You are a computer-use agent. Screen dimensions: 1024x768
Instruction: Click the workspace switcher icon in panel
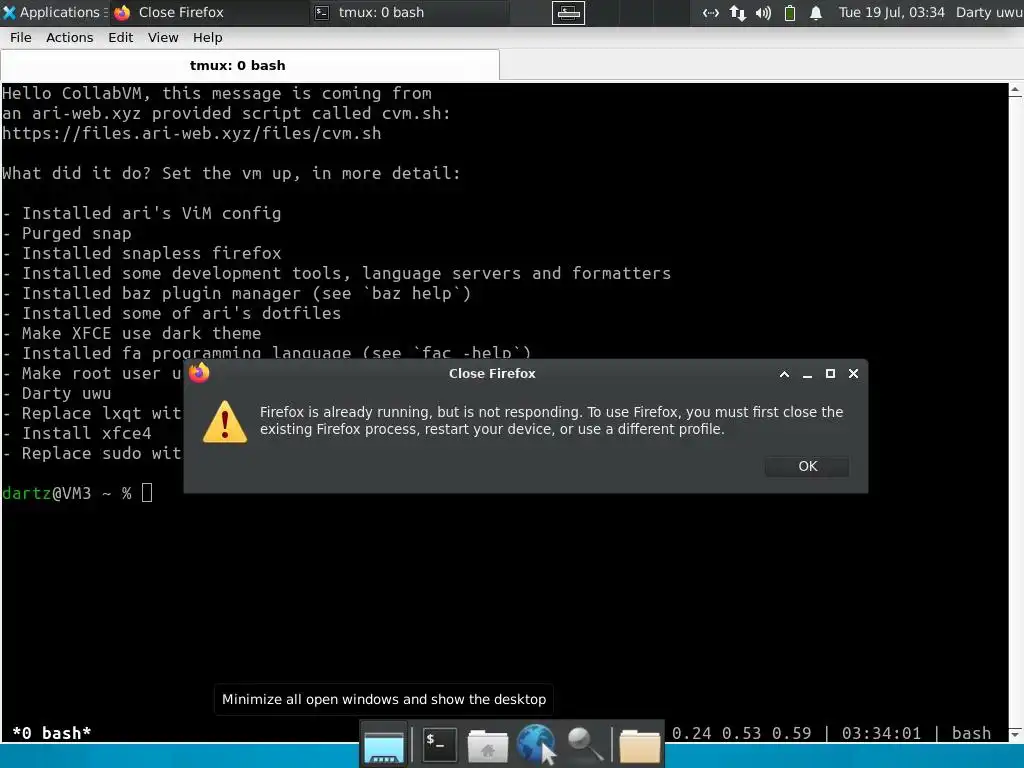pyautogui.click(x=568, y=12)
